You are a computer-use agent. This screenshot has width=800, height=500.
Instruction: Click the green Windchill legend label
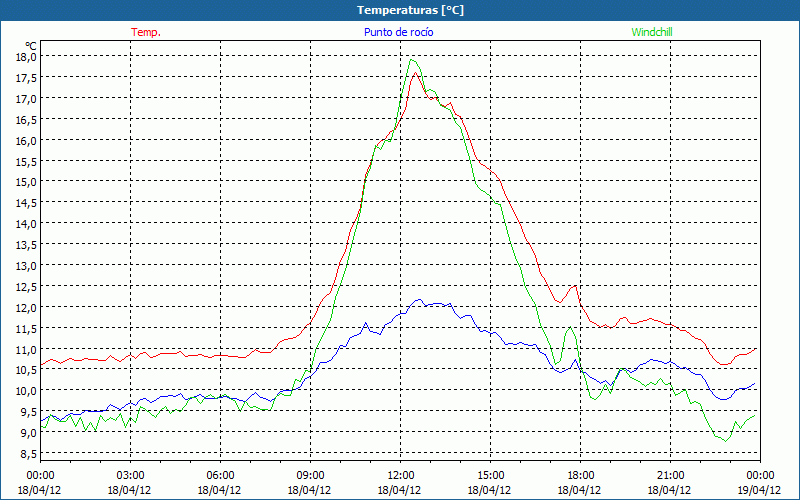point(652,32)
